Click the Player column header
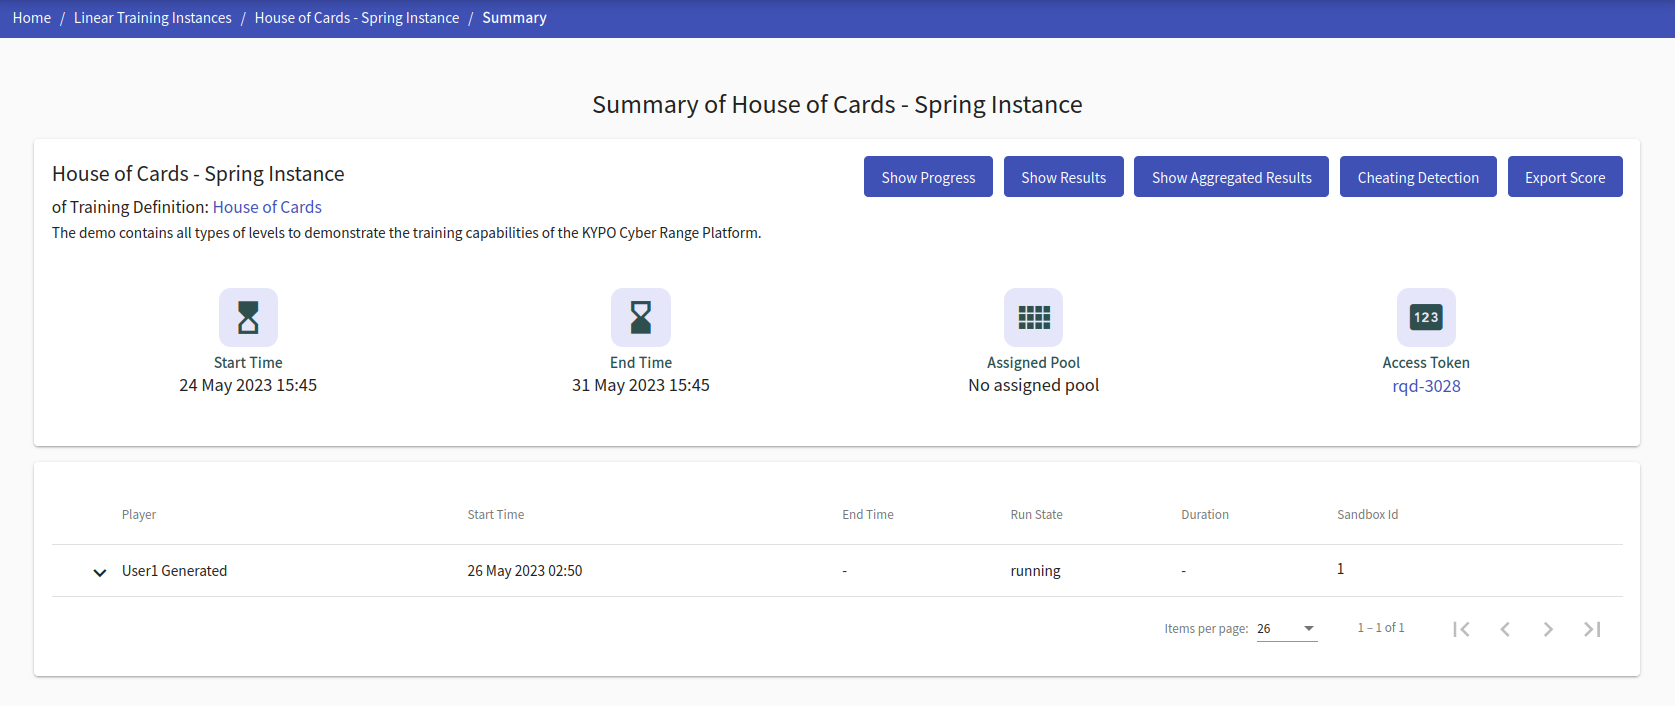This screenshot has width=1675, height=706. coord(139,515)
